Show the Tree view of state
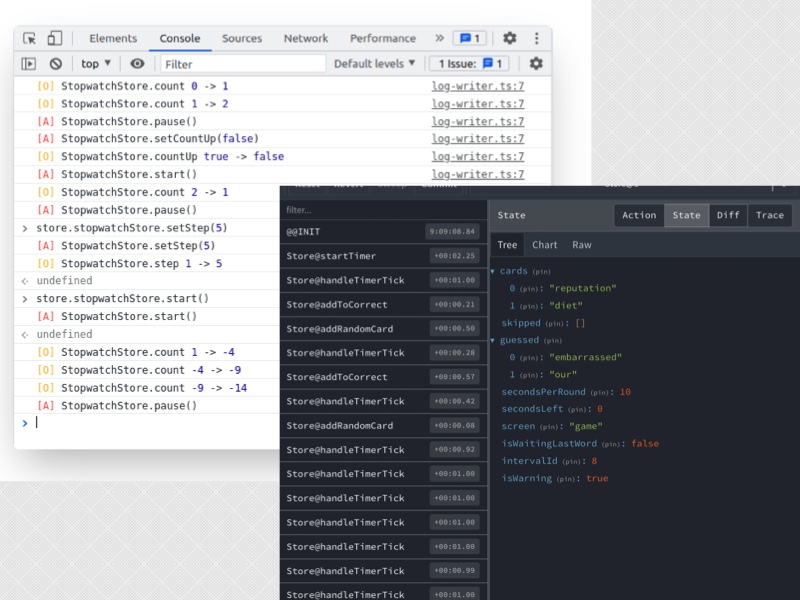This screenshot has height=600, width=800. click(507, 245)
